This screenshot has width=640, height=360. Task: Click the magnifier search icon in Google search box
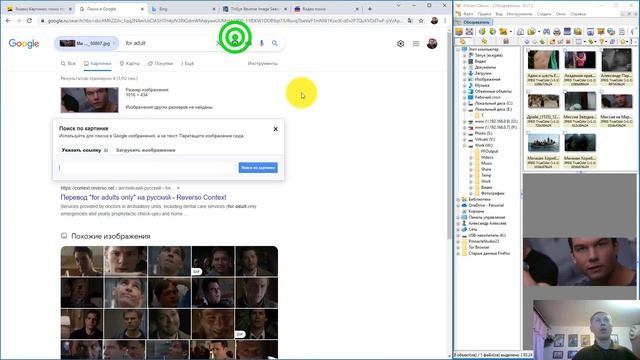[275, 43]
